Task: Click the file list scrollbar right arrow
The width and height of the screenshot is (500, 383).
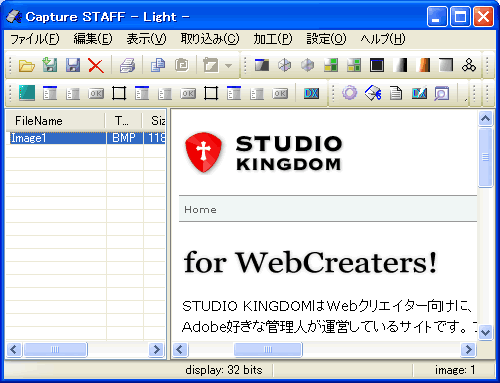Action: [156, 350]
